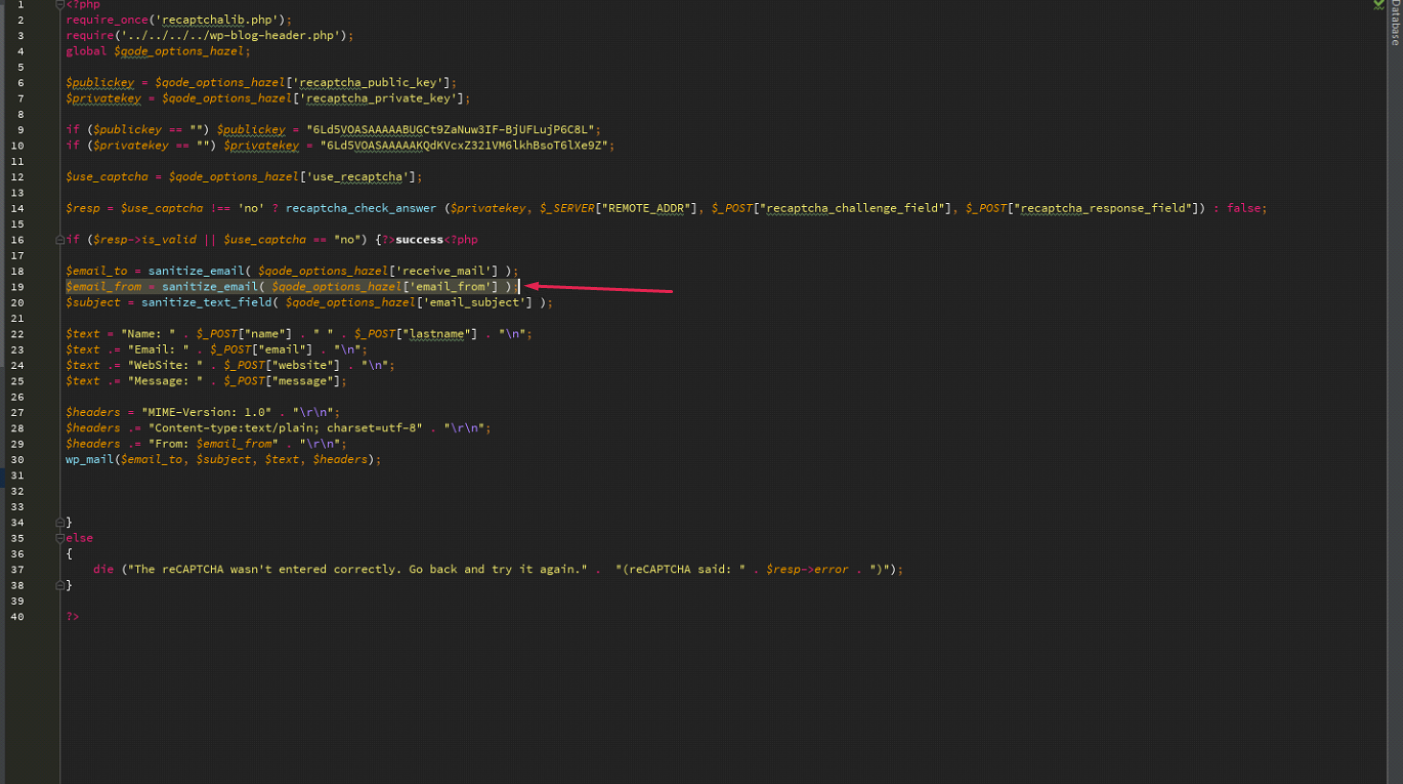Click $email_to variable on line 18
Image resolution: width=1403 pixels, height=784 pixels.
pos(96,271)
